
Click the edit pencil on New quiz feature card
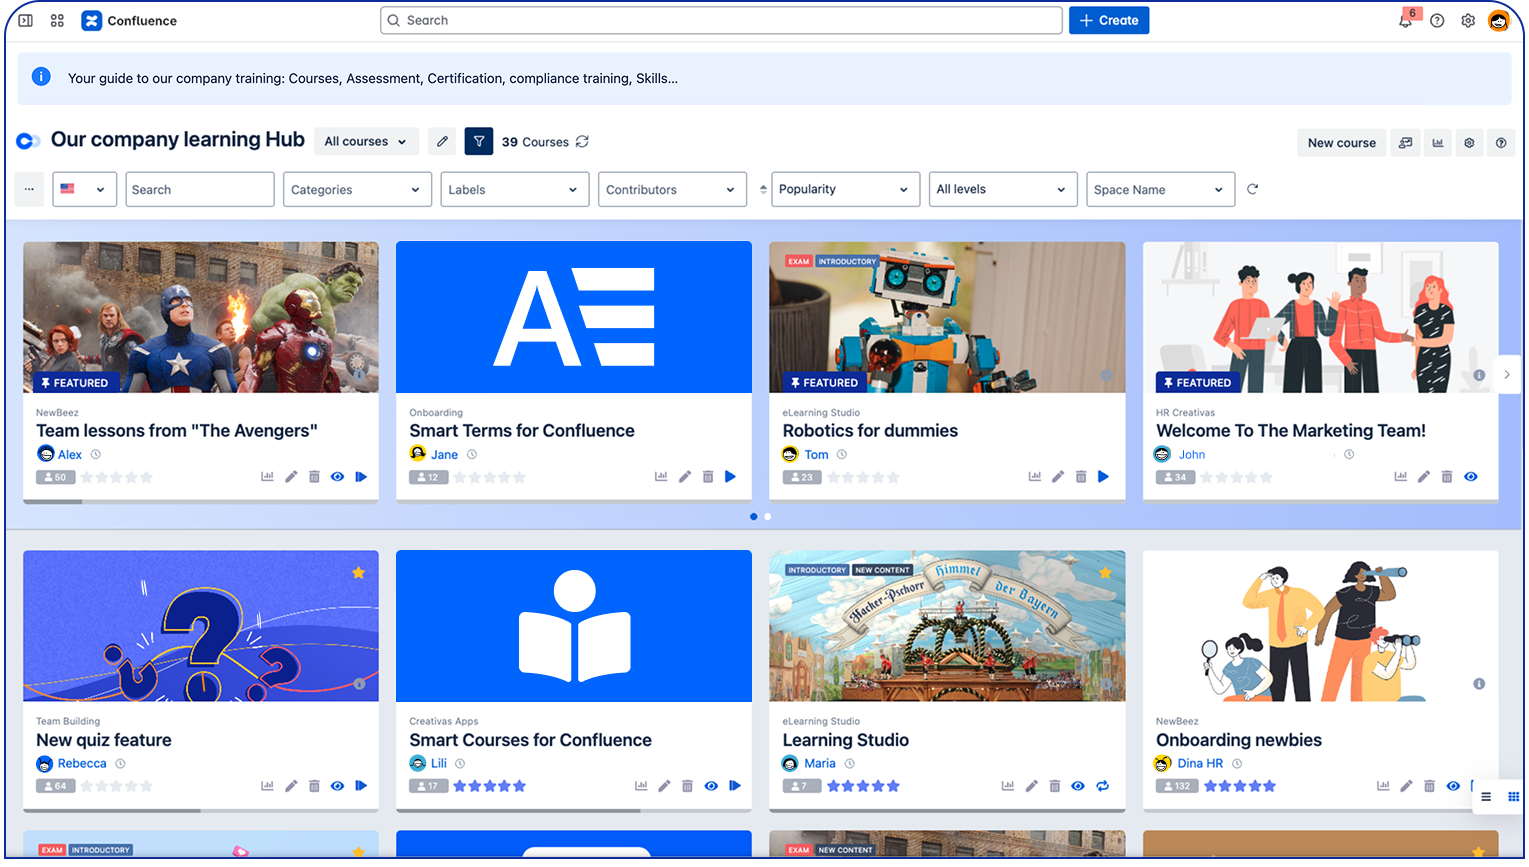click(291, 786)
